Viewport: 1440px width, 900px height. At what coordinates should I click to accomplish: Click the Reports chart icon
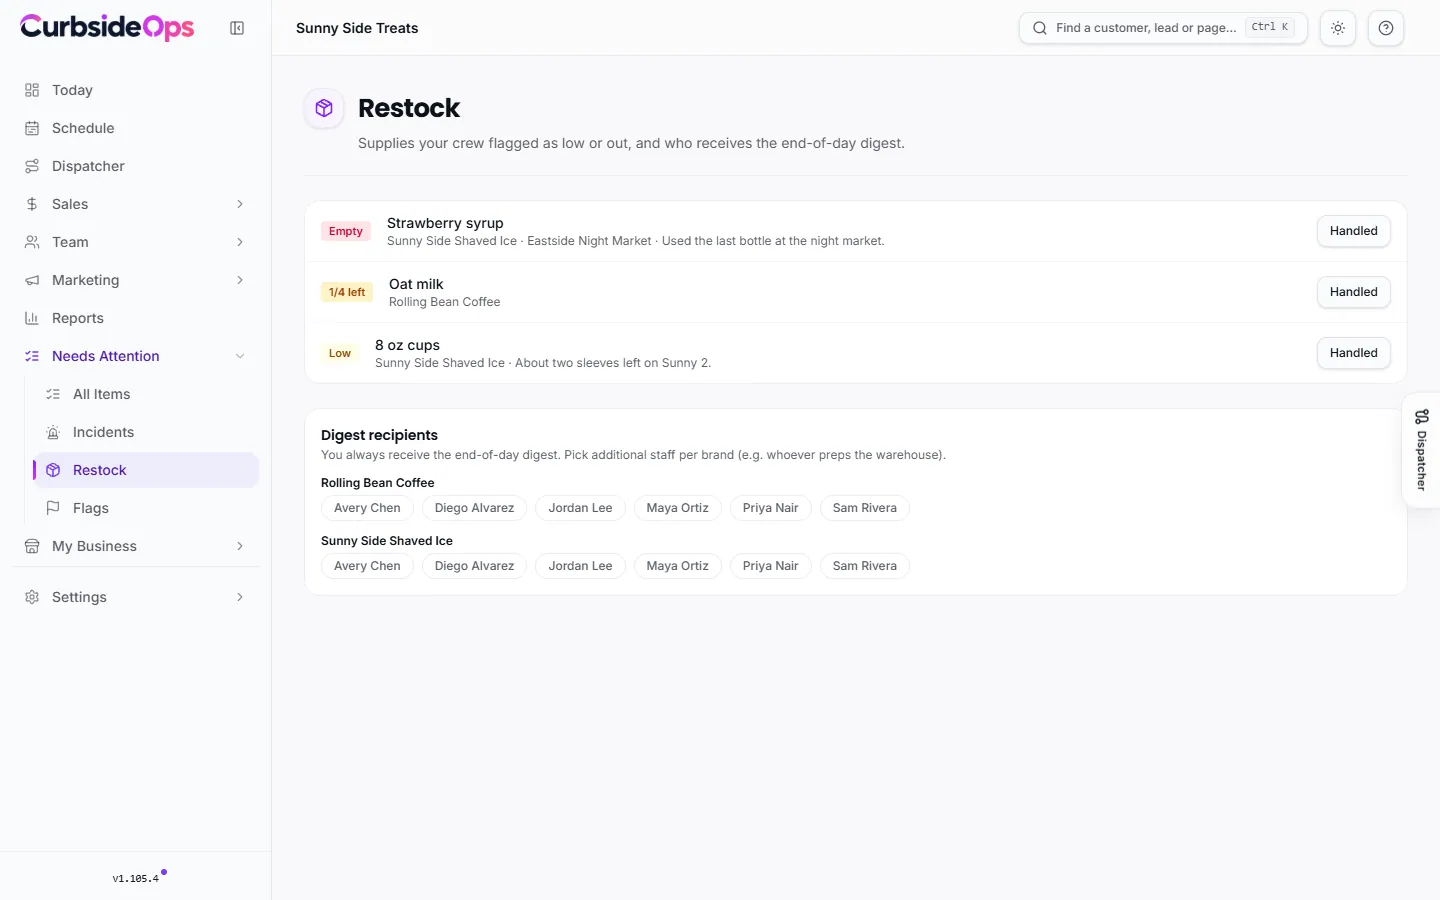point(32,318)
